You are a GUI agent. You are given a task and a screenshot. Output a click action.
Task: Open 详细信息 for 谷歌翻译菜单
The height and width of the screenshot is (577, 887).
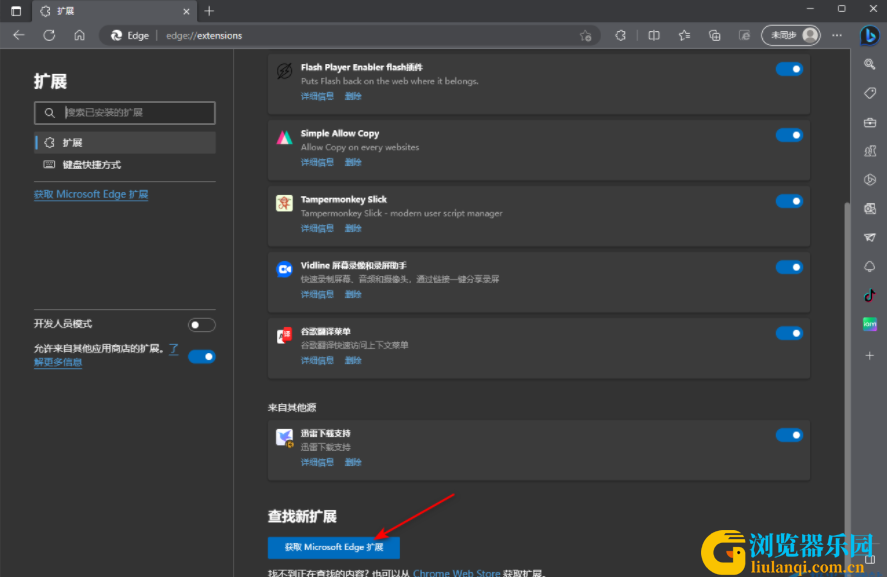[x=317, y=360]
